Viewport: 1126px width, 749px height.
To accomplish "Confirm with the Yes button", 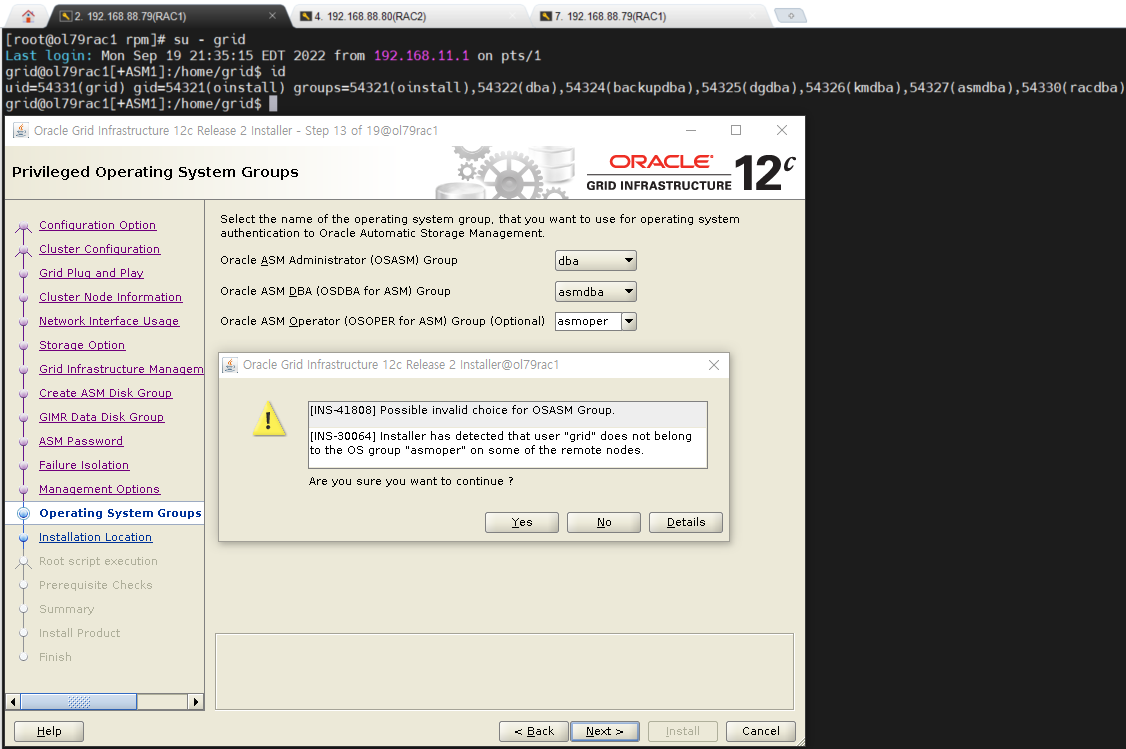I will click(x=522, y=522).
